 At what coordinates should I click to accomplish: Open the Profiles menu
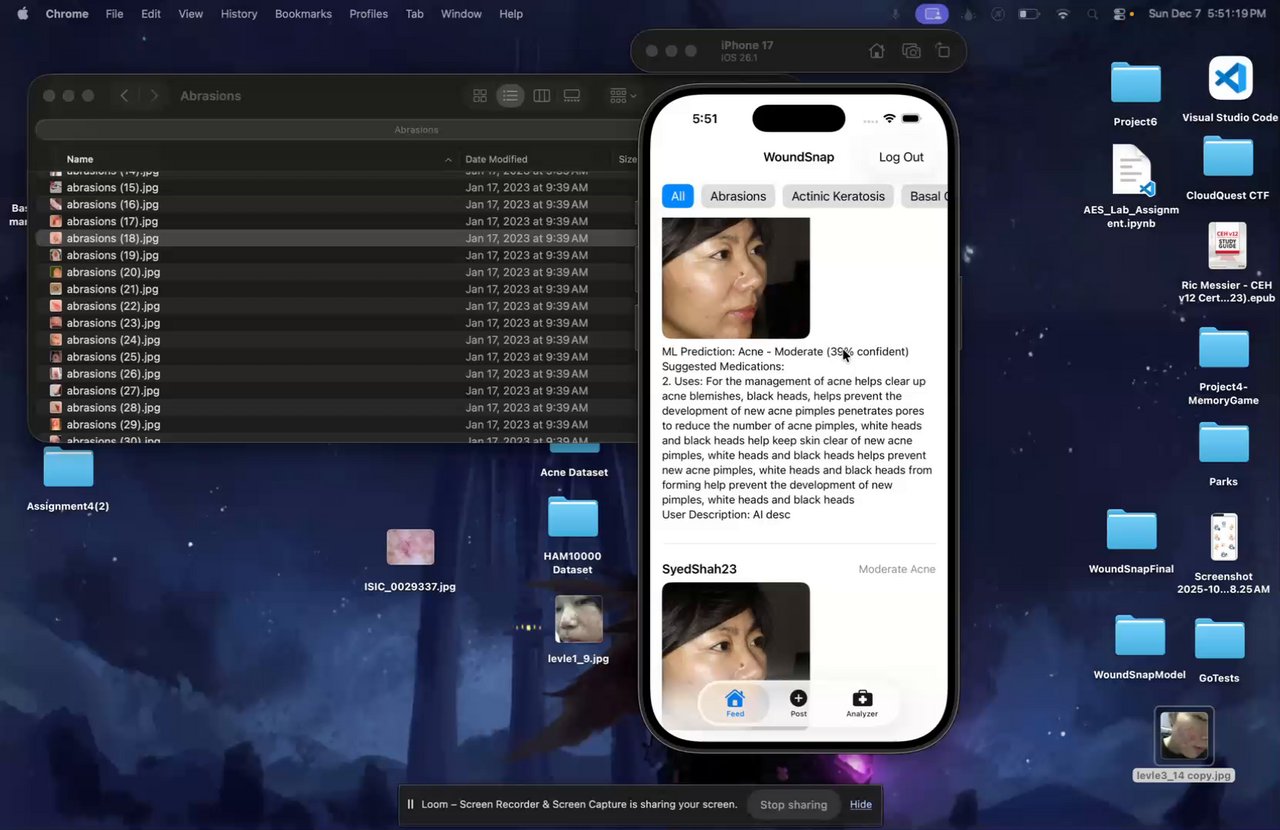pos(368,14)
